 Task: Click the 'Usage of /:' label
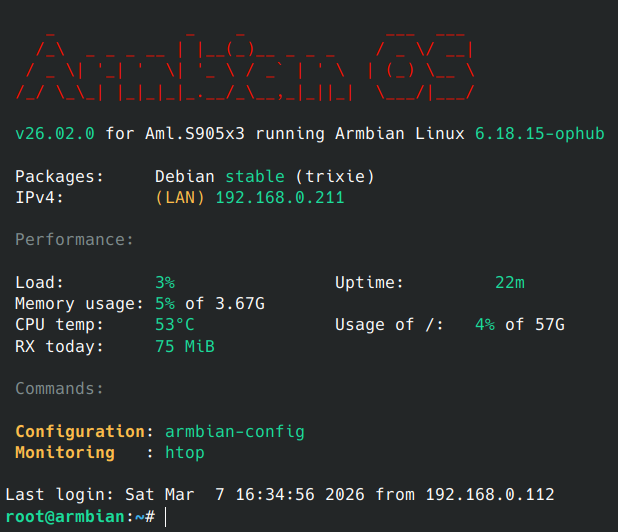point(389,325)
